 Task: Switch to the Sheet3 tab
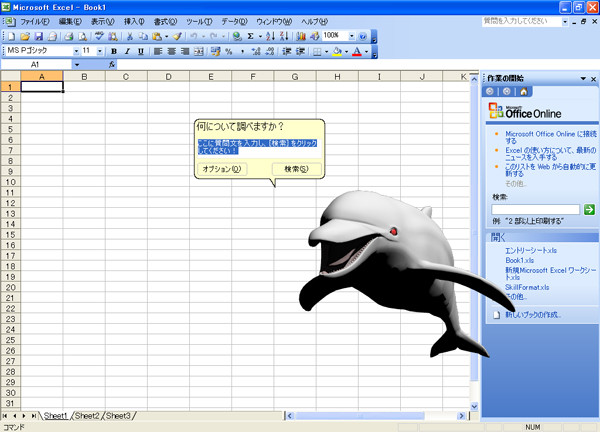[x=118, y=416]
